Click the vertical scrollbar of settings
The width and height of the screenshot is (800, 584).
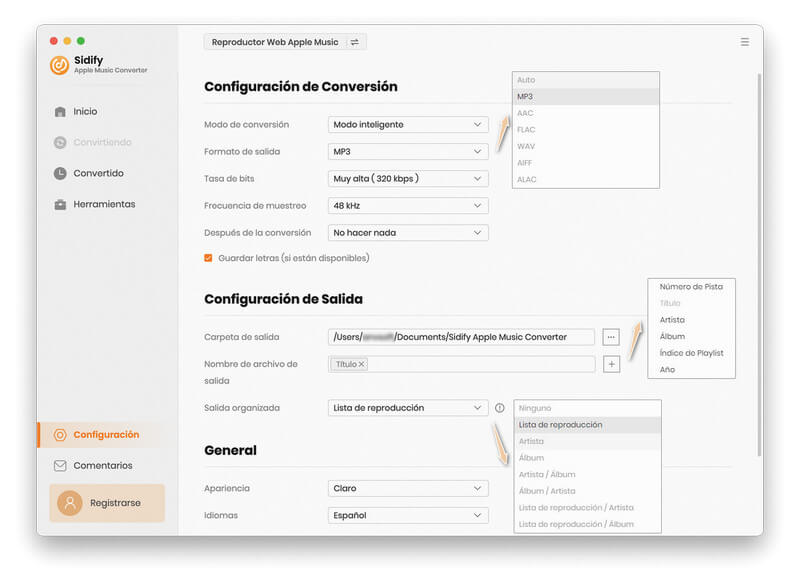coord(759,265)
